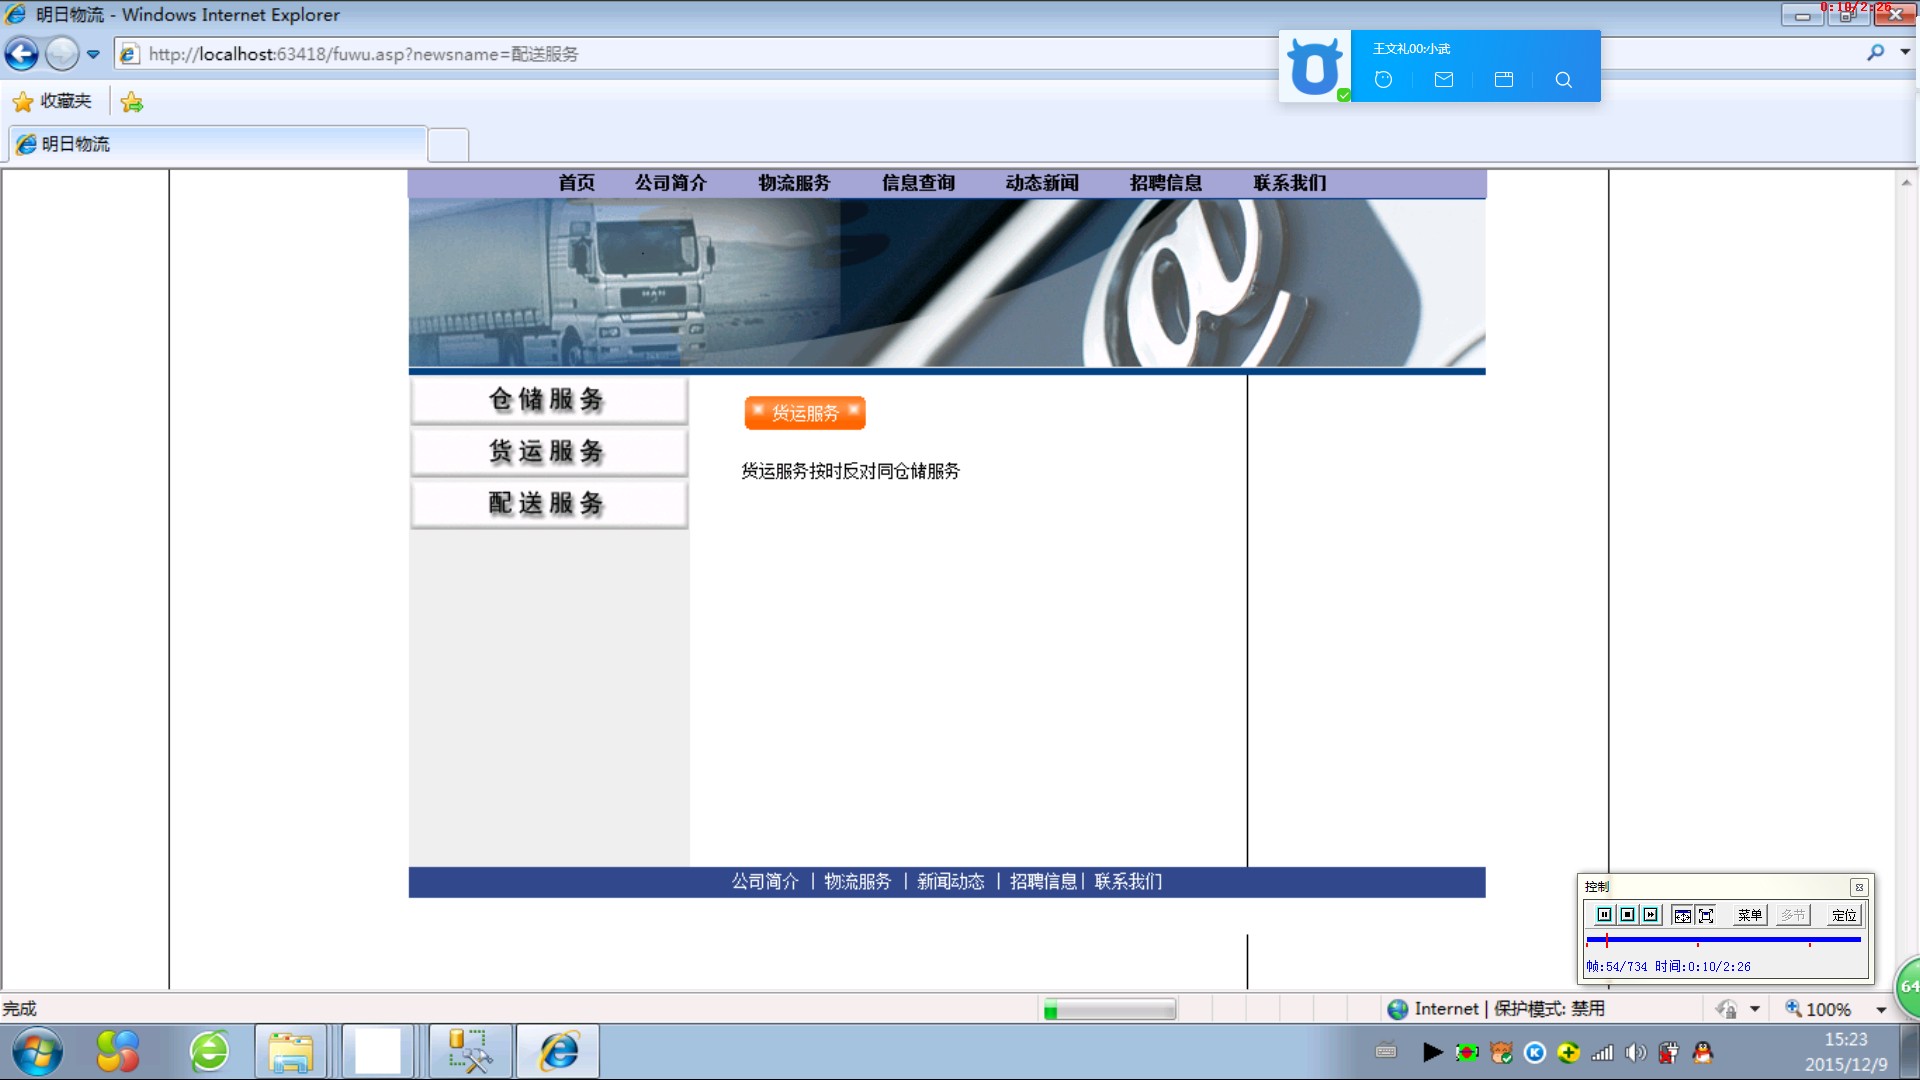1920x1080 pixels.
Task: Click the page loading progress bar
Action: tap(1110, 1010)
